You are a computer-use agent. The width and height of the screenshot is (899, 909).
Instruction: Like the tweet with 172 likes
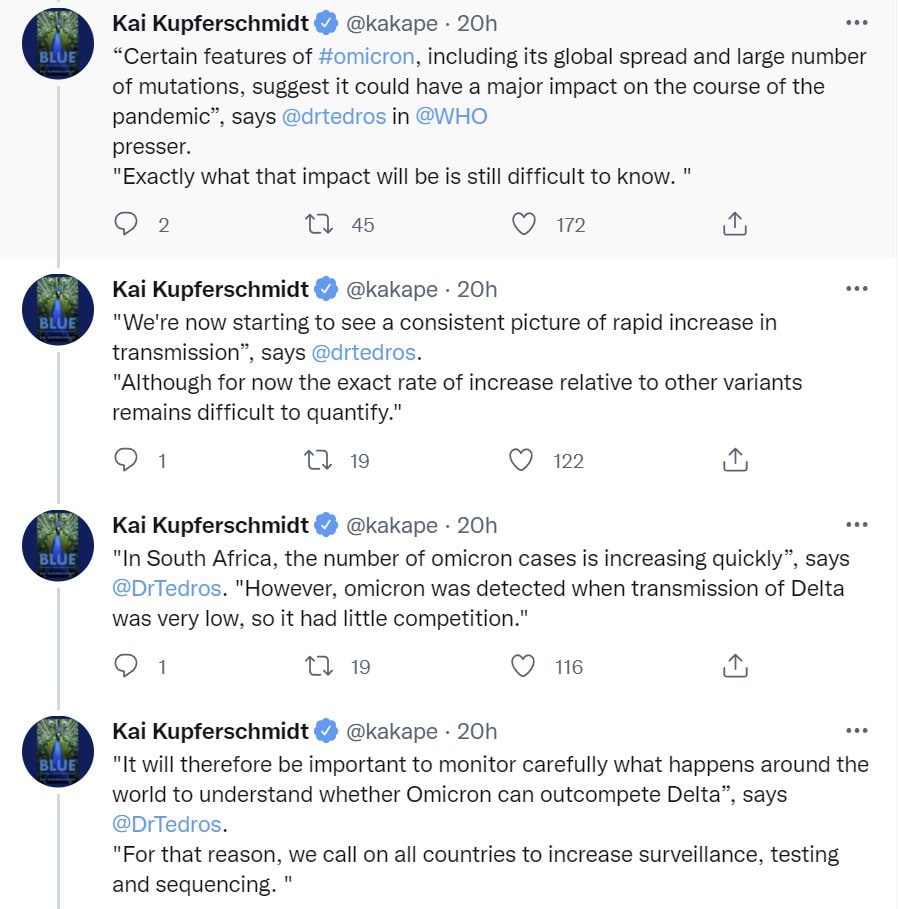point(523,224)
